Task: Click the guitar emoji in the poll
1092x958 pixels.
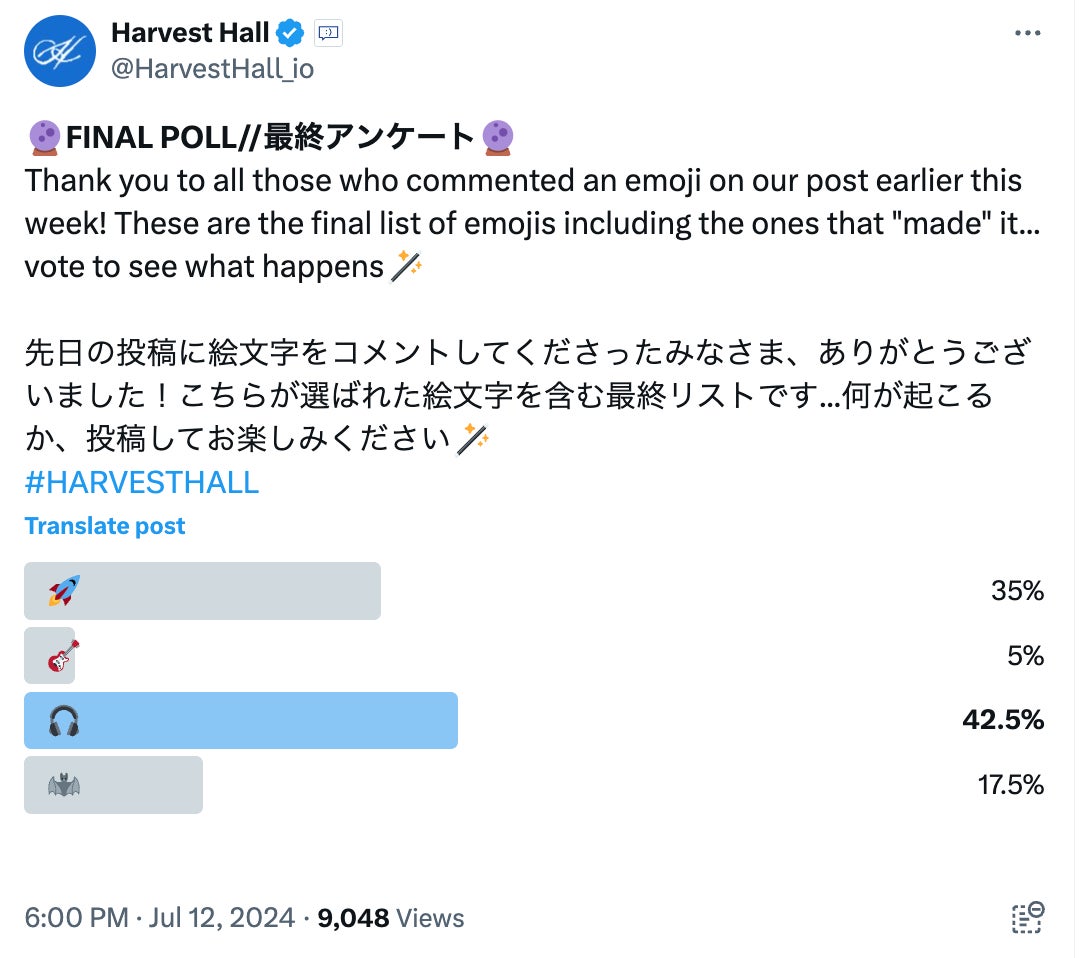Action: pos(63,656)
